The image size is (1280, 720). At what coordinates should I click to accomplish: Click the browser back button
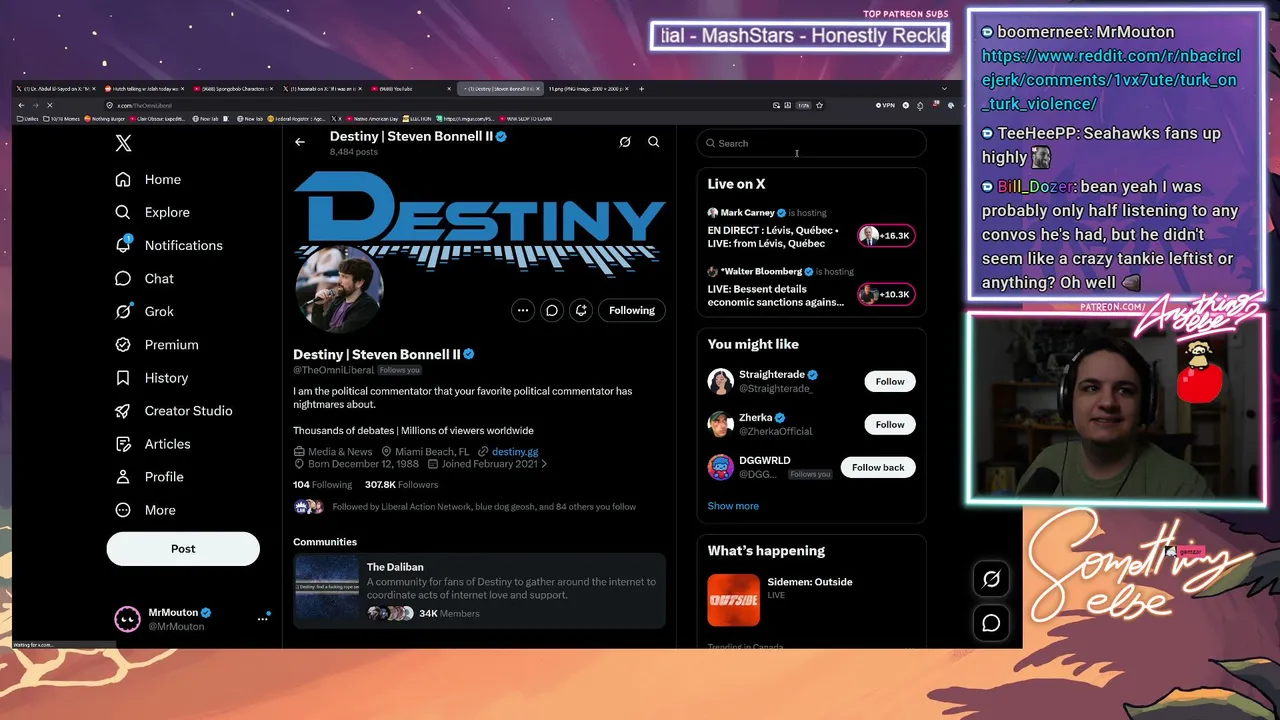(21, 105)
